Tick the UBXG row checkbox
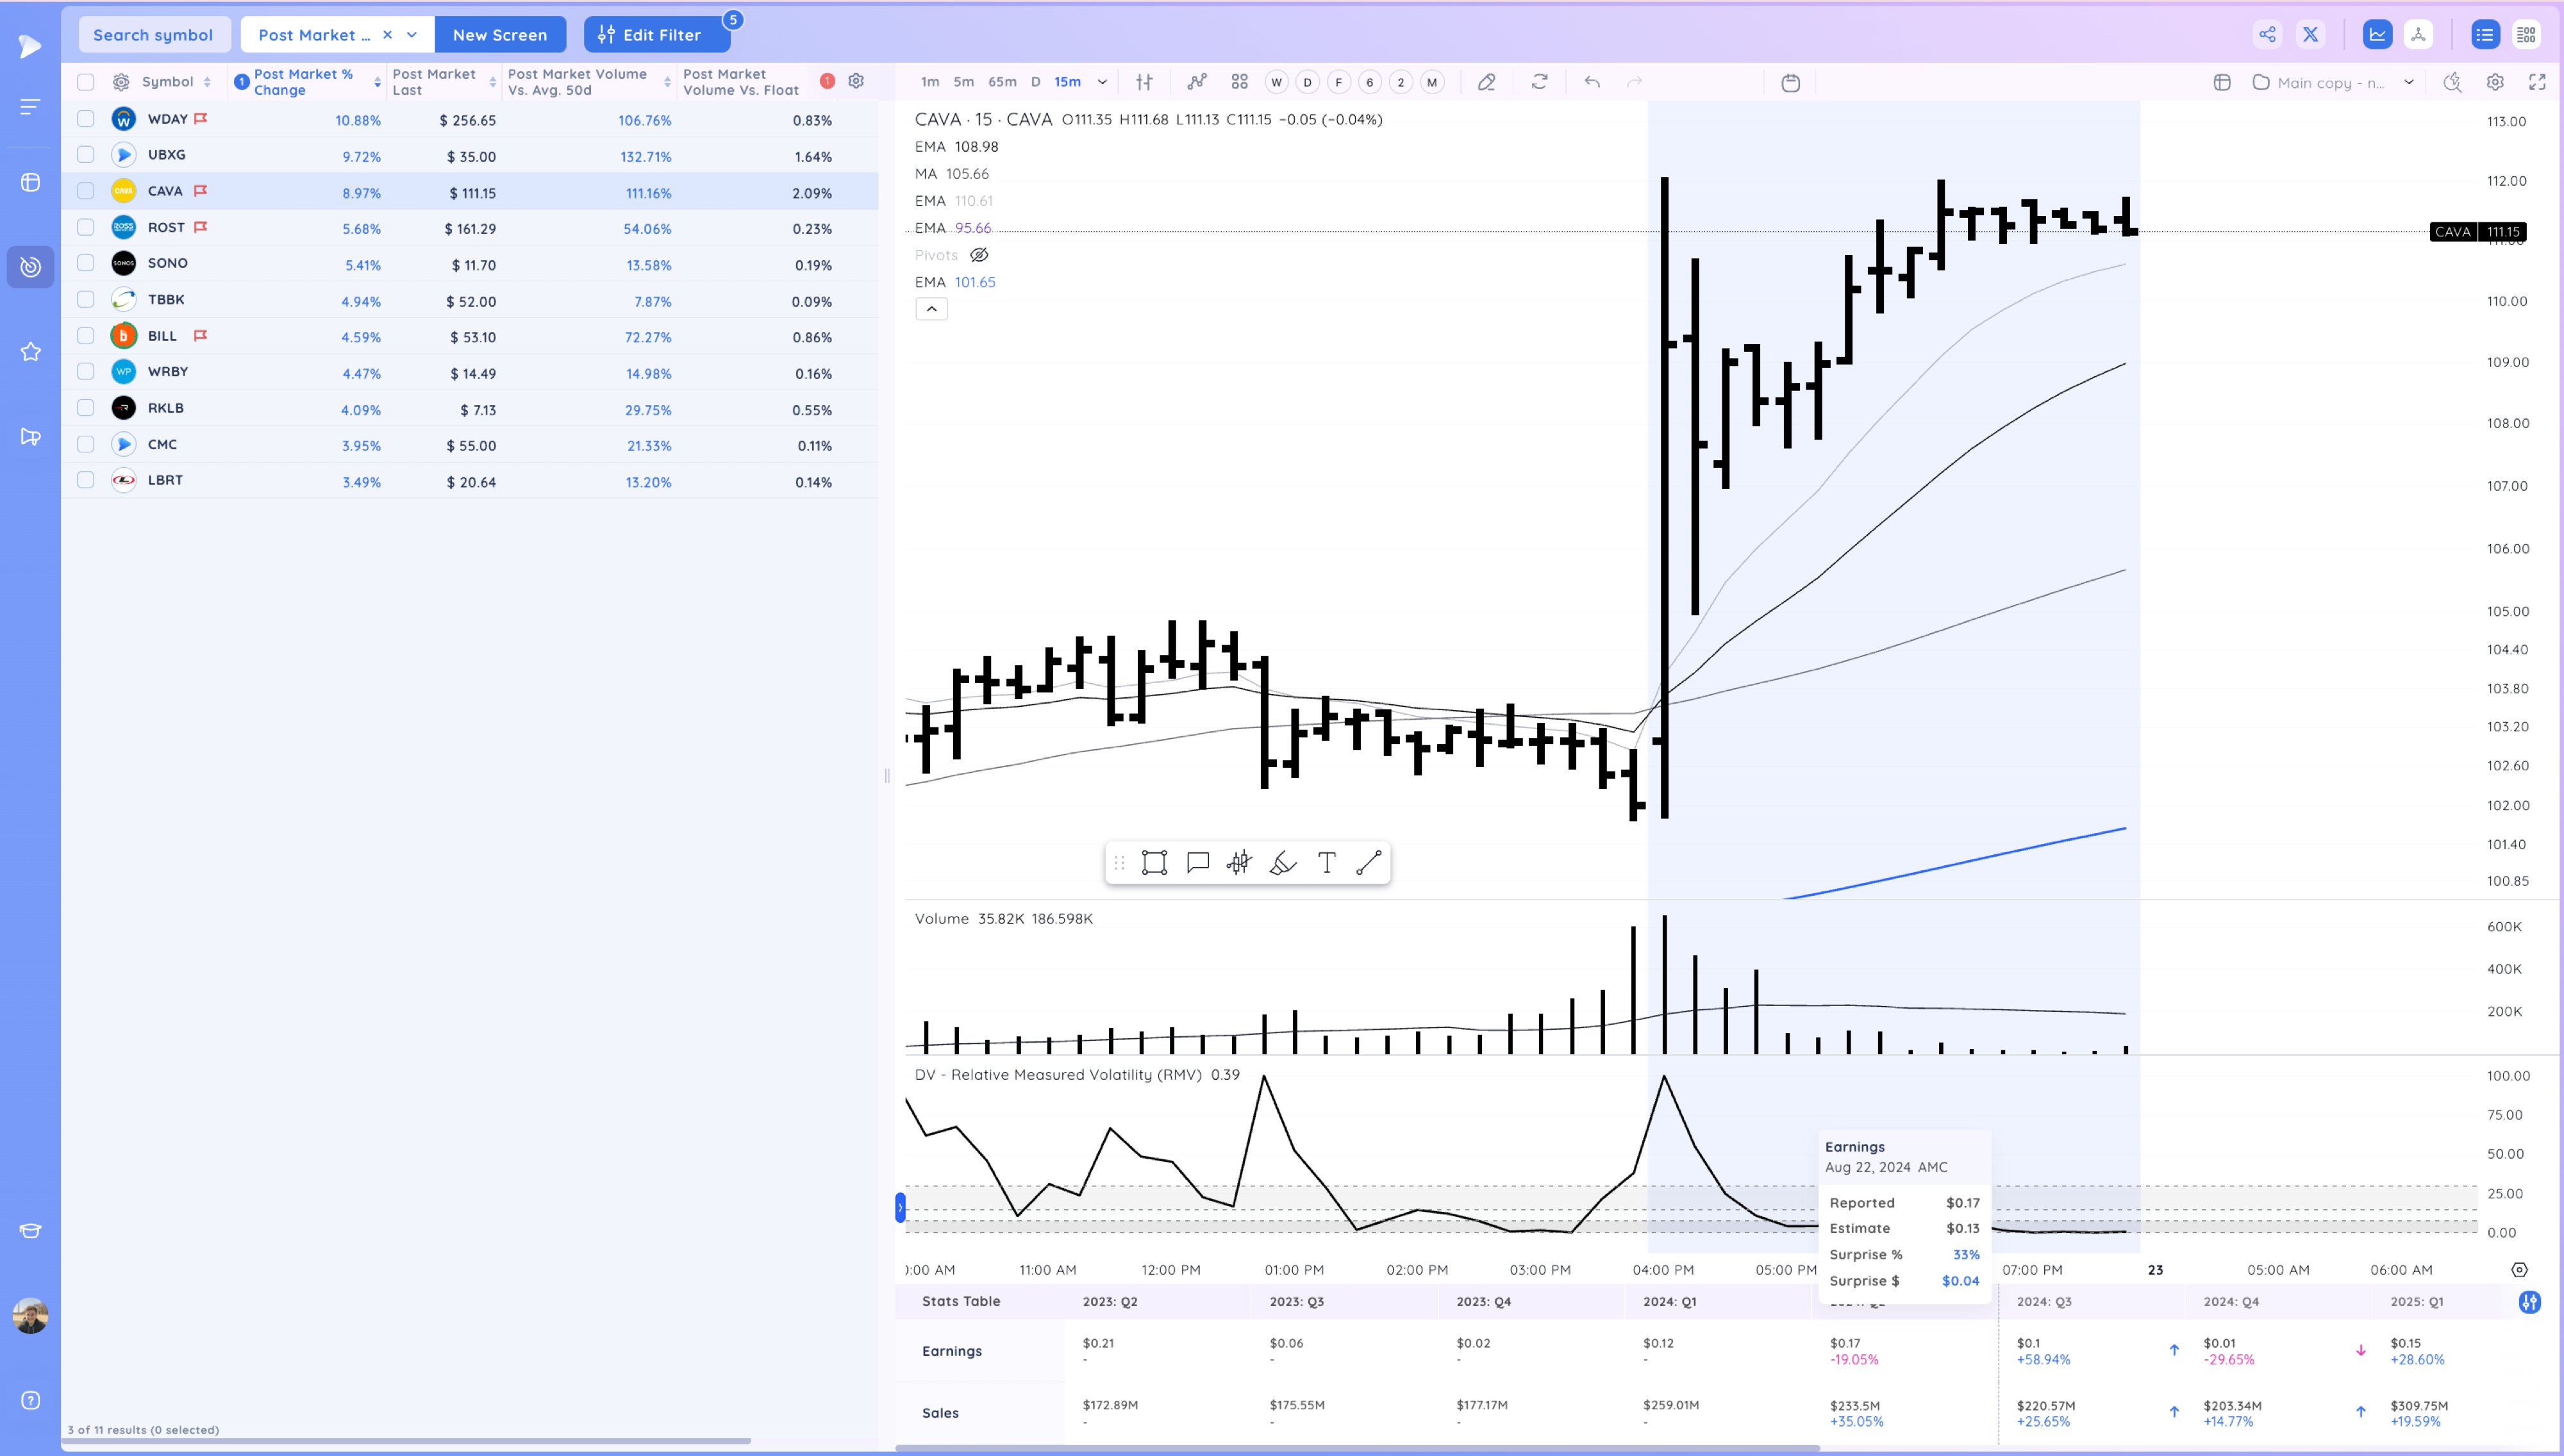2564x1456 pixels. point(86,155)
